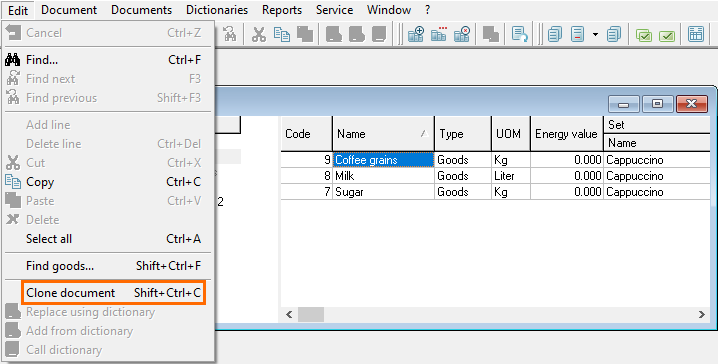
Task: Open the Dictionaries menu
Action: pos(217,10)
